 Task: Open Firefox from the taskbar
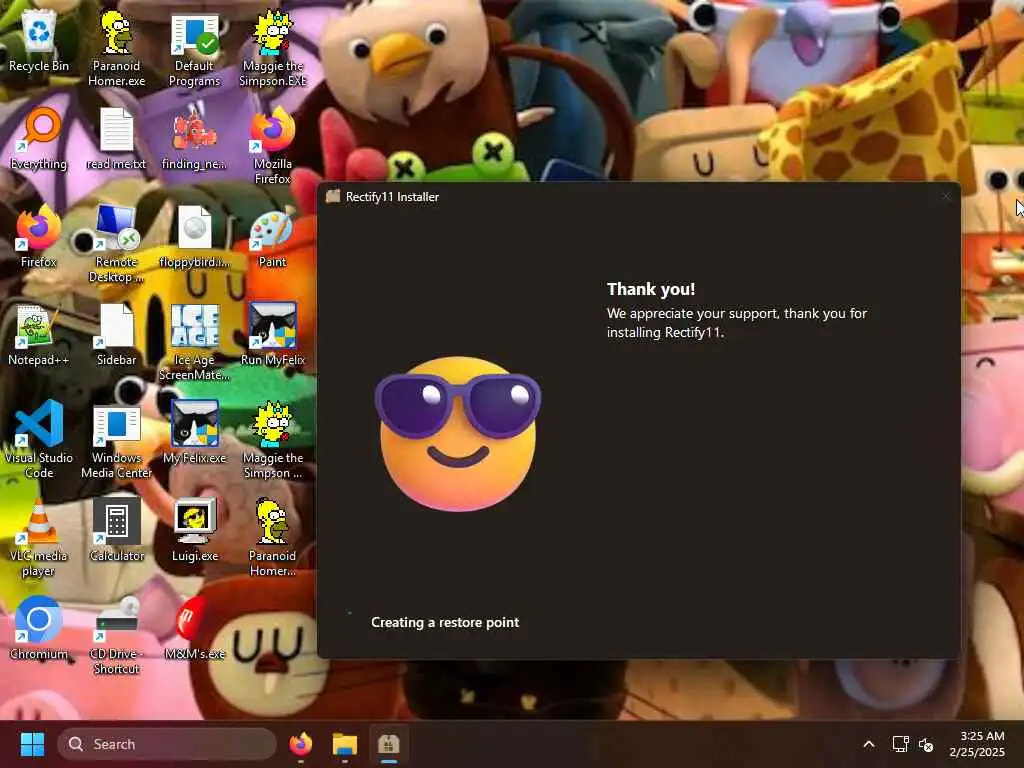click(300, 744)
